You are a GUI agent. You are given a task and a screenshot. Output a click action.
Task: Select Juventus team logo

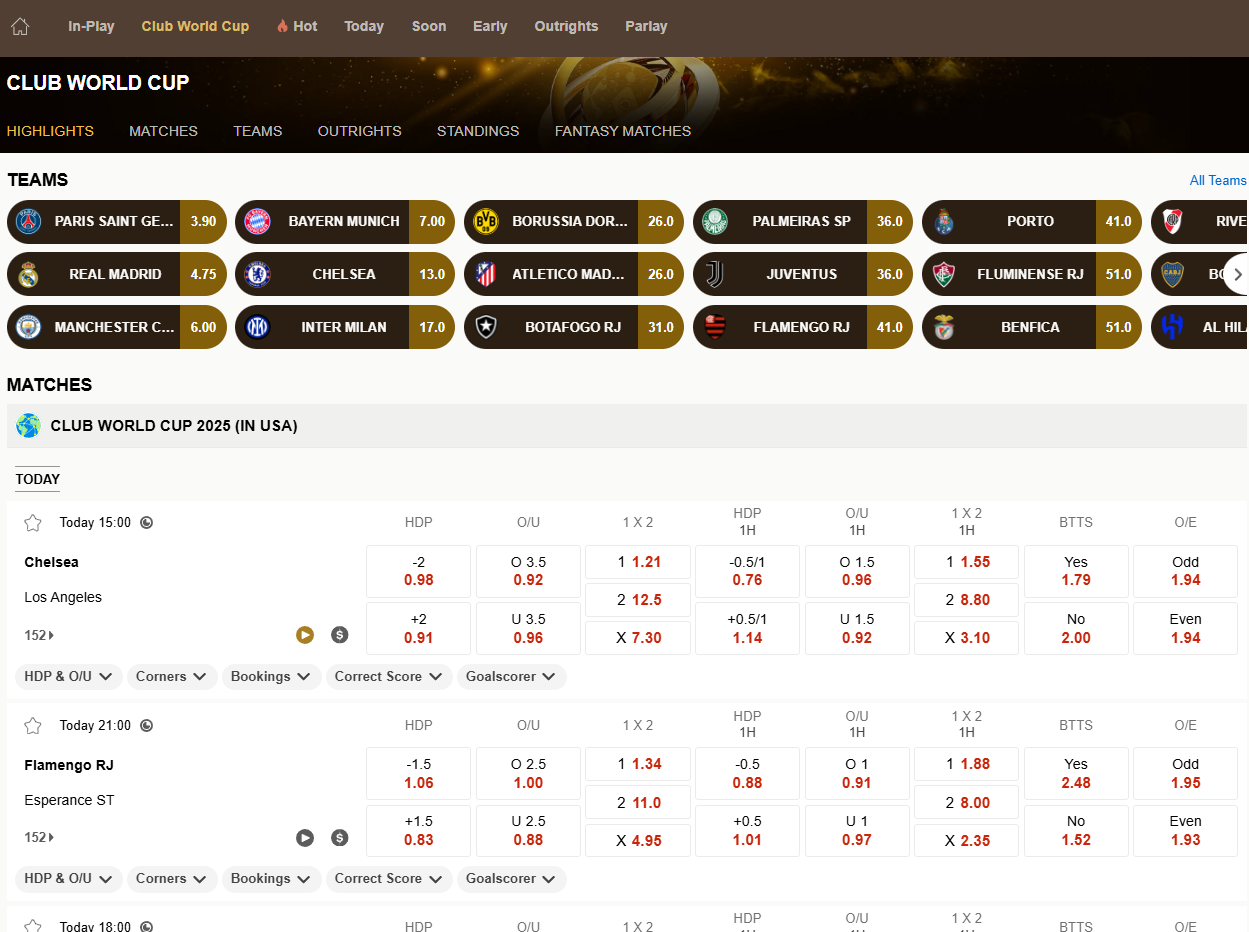715,274
